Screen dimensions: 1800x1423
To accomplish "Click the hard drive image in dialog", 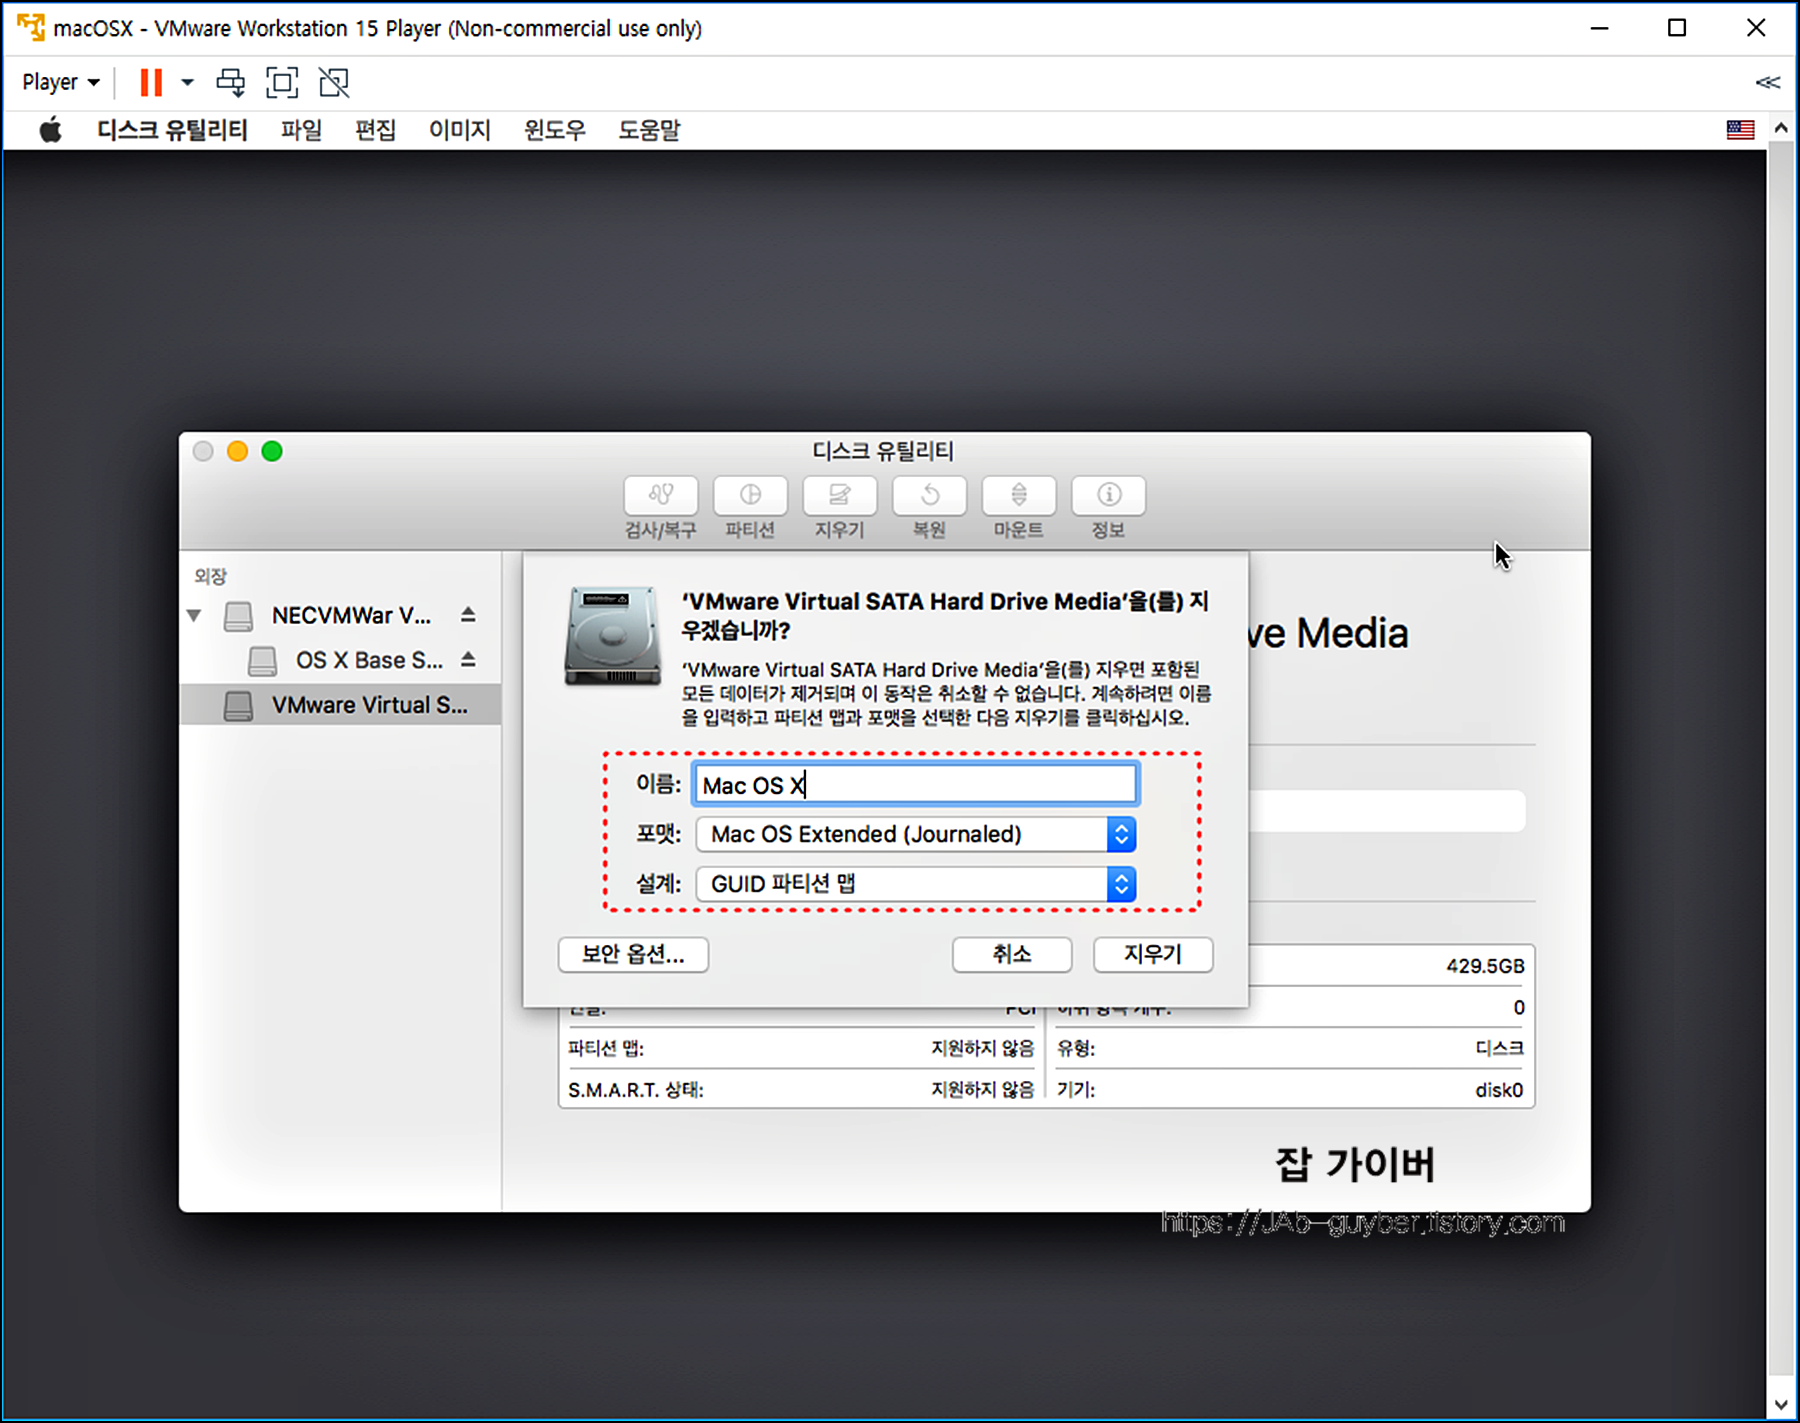I will click(x=612, y=636).
